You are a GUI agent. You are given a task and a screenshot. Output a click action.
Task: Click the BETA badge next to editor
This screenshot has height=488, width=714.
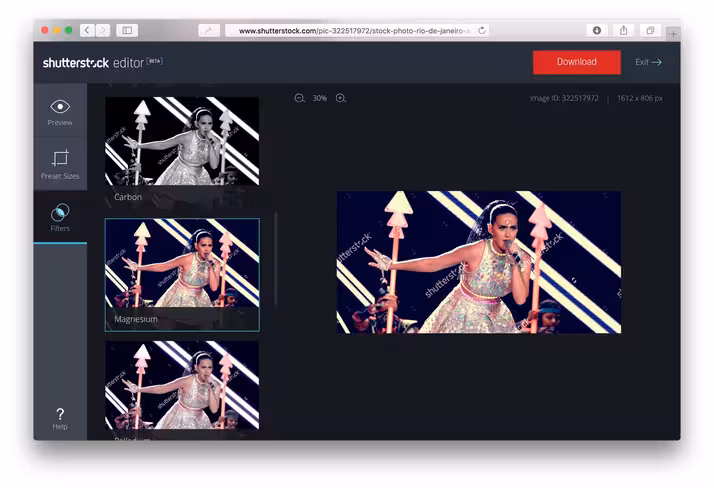[155, 61]
